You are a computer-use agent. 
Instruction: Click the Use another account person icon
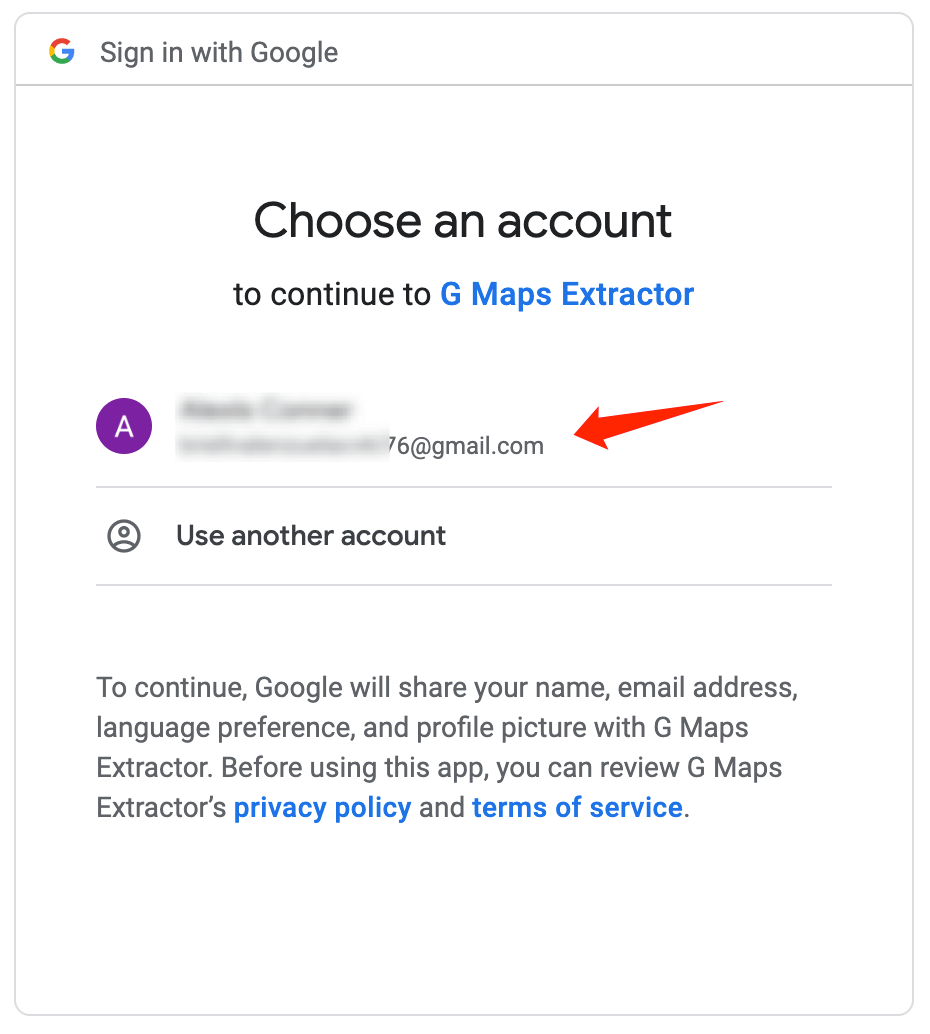click(124, 535)
